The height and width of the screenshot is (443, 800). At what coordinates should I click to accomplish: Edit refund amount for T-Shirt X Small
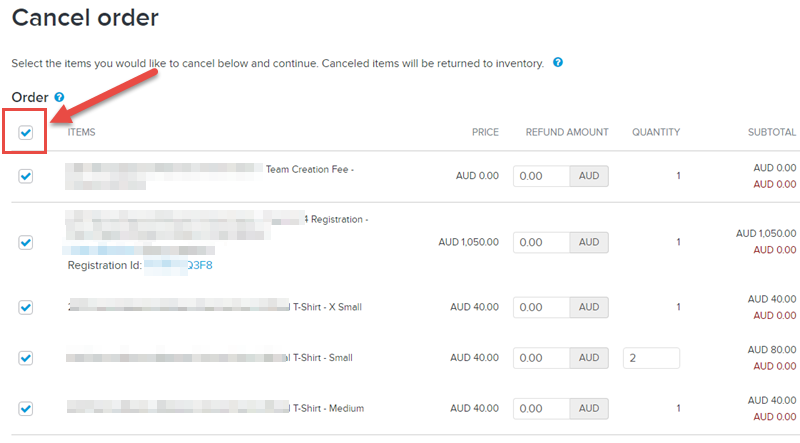pos(541,307)
